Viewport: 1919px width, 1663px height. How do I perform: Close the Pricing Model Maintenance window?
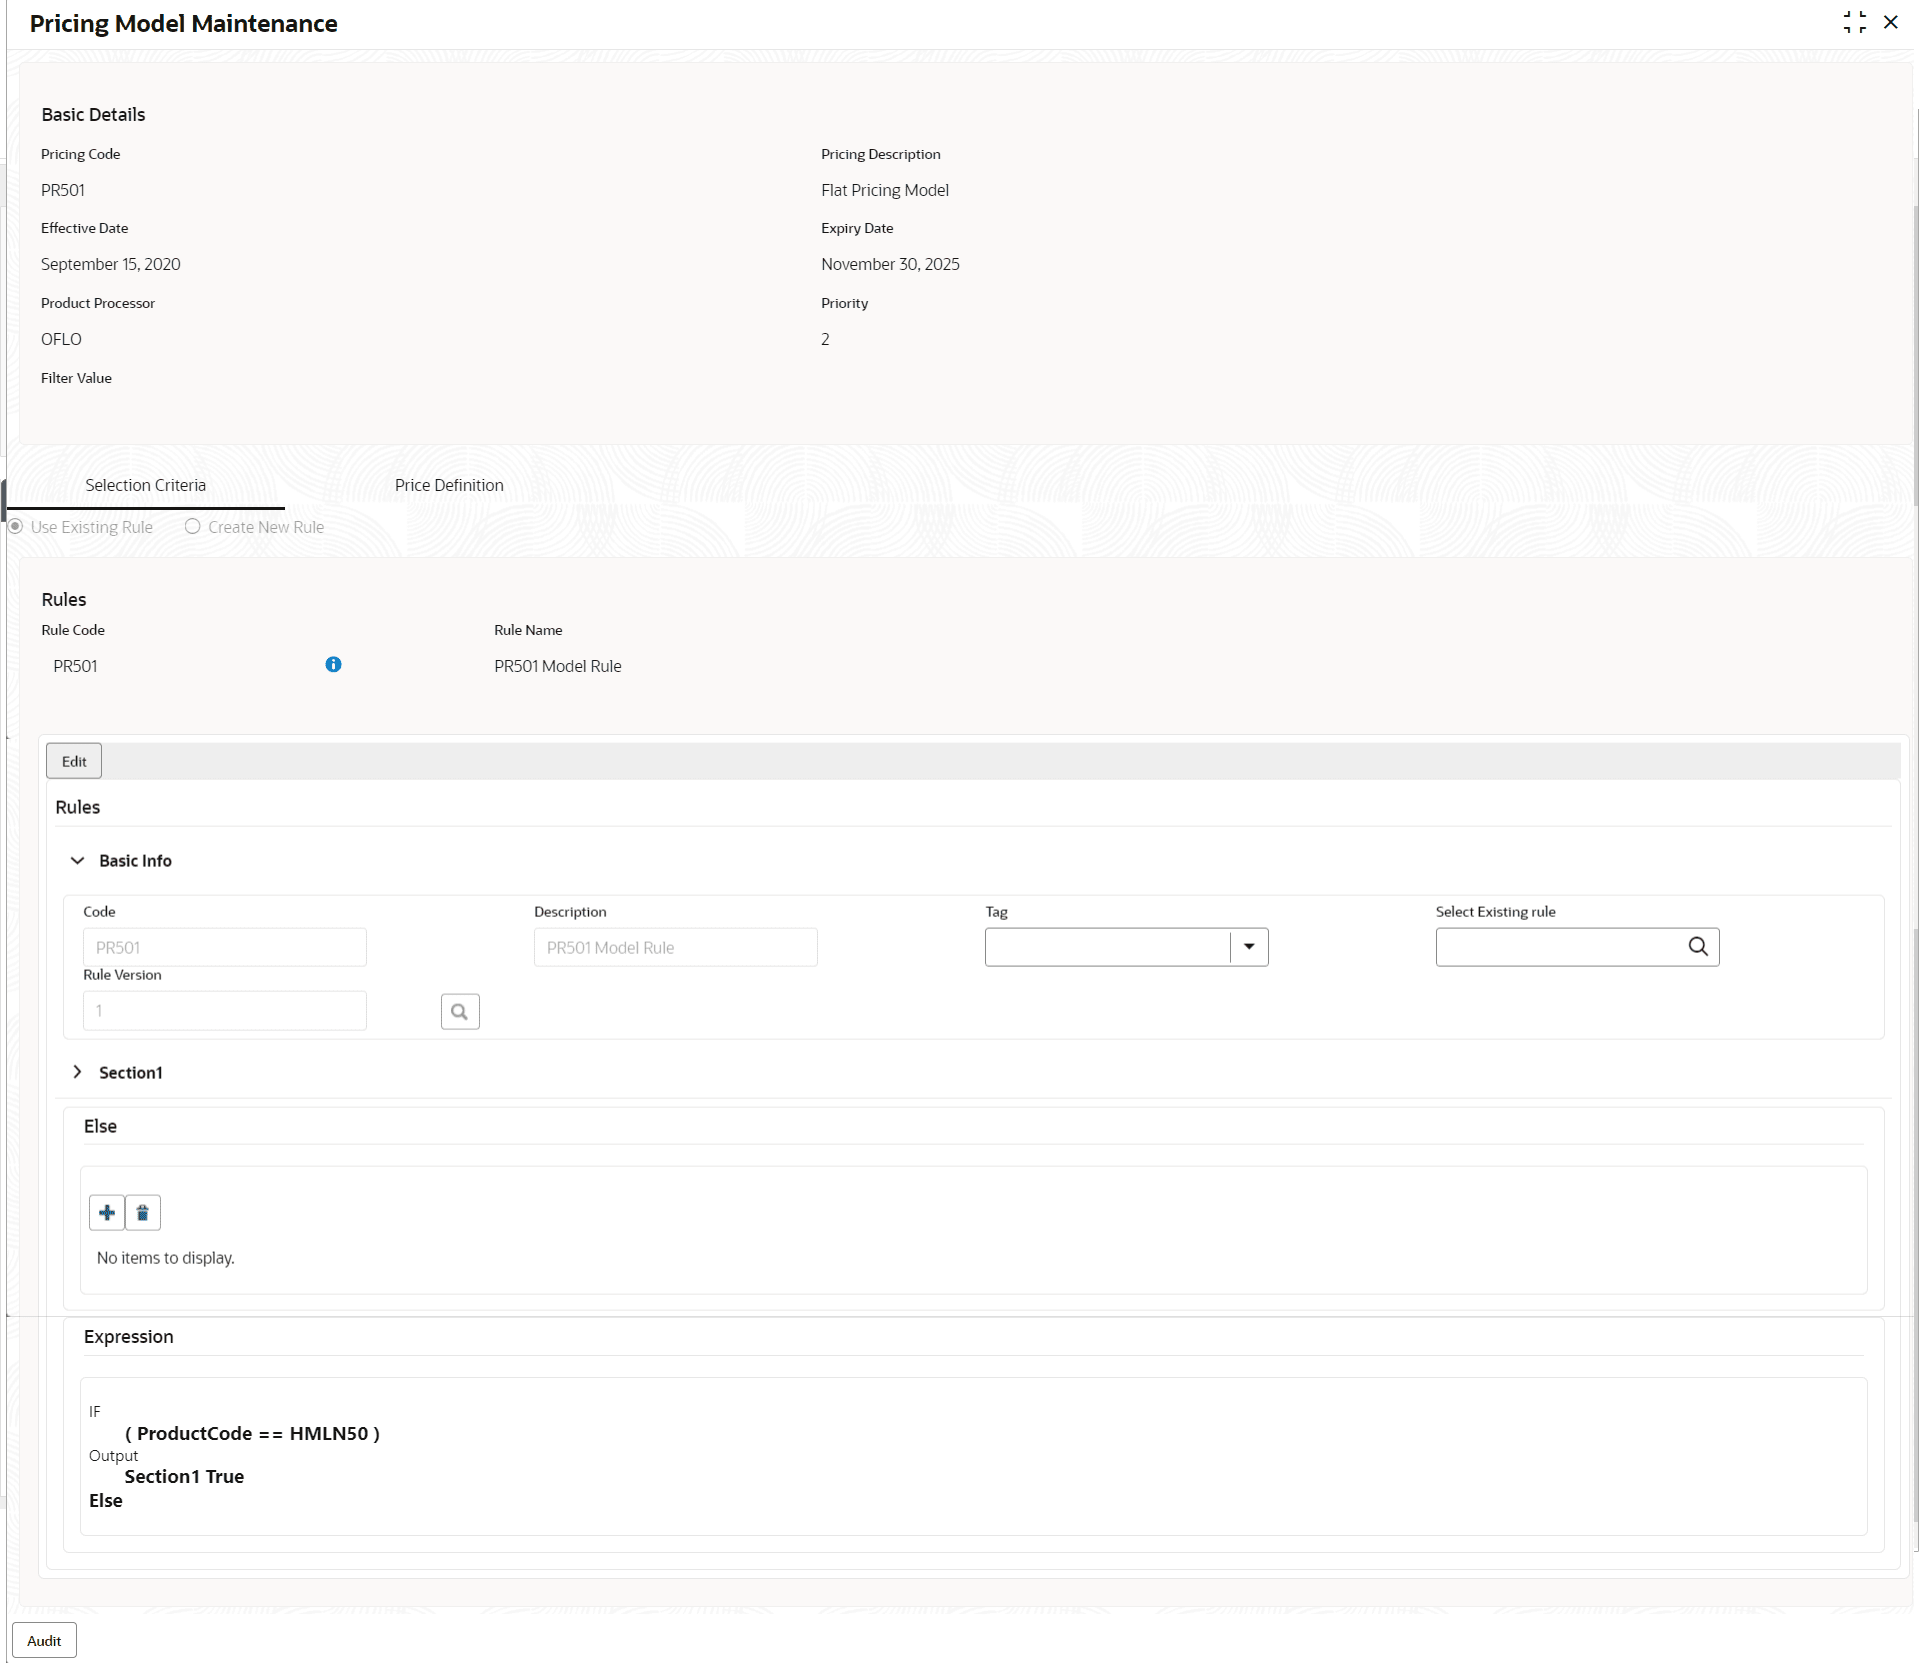click(x=1890, y=22)
